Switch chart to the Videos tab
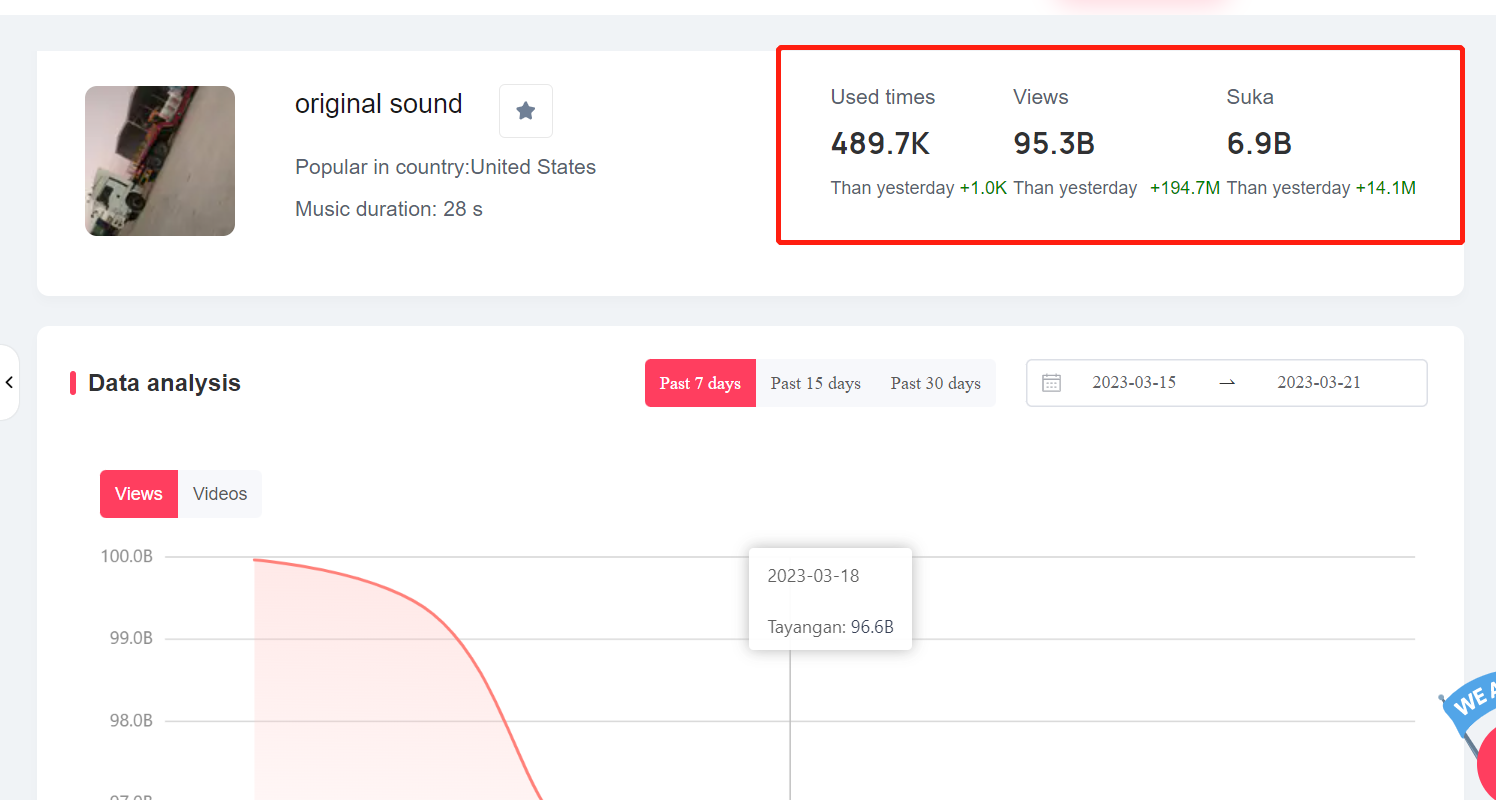Viewport: 1496px width, 800px height. [x=220, y=494]
